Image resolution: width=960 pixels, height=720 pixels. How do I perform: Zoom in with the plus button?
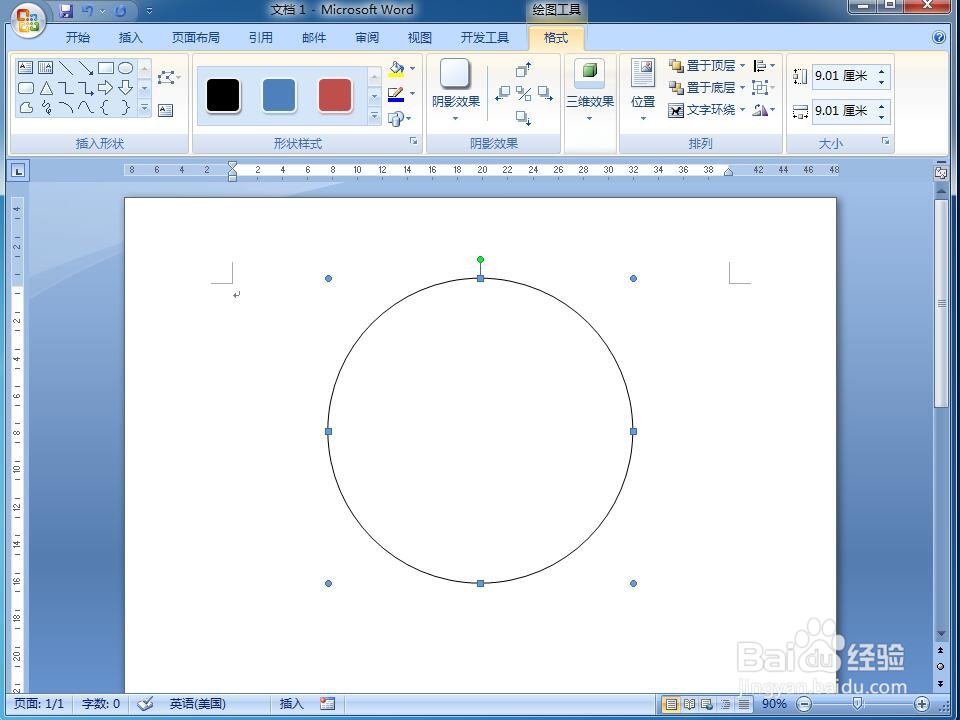click(x=921, y=704)
